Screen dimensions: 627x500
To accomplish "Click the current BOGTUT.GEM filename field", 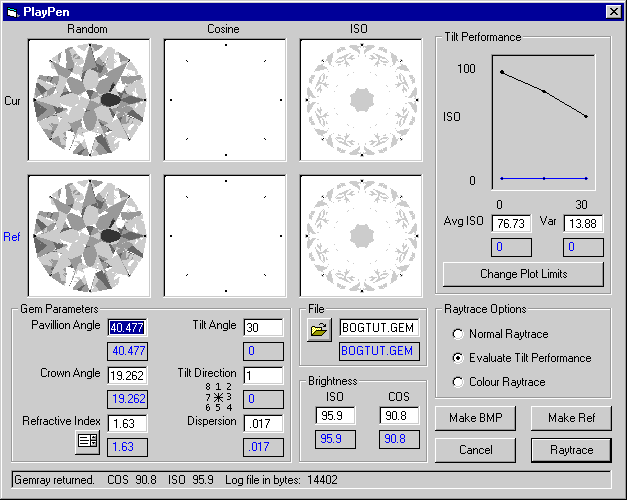I will point(379,328).
